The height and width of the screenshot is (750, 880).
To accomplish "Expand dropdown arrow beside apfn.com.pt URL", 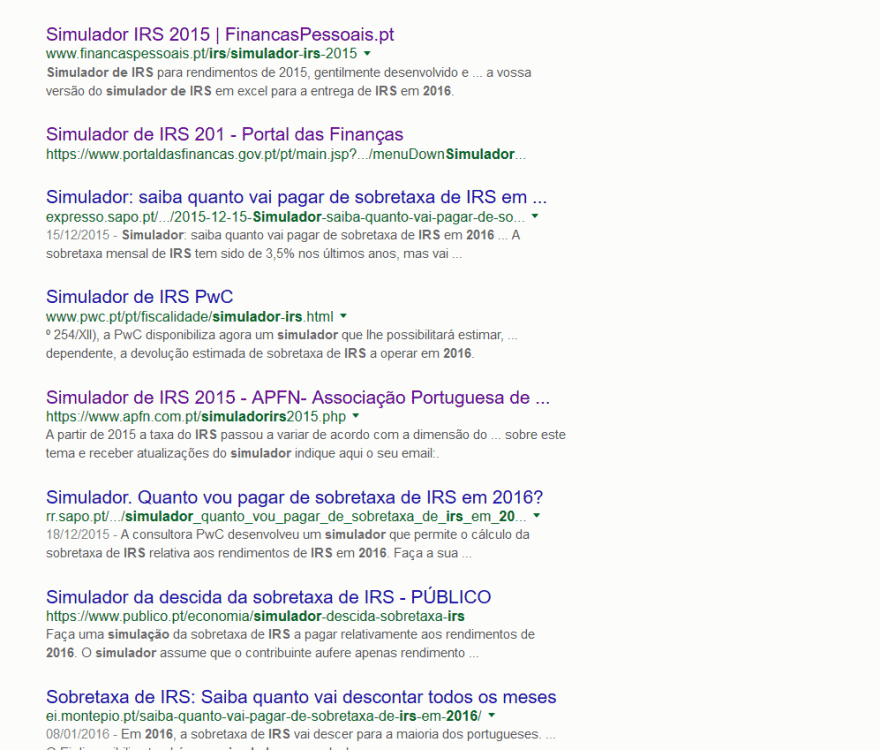I will pos(356,416).
